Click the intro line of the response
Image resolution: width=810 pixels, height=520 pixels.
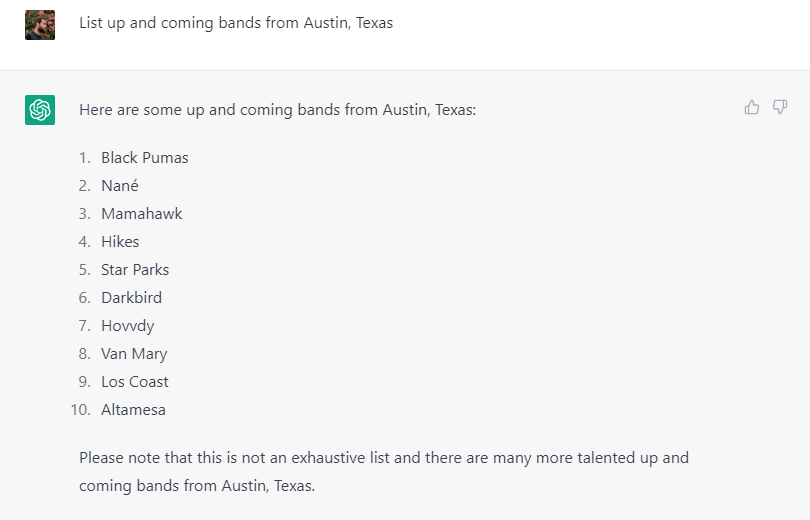pos(277,110)
